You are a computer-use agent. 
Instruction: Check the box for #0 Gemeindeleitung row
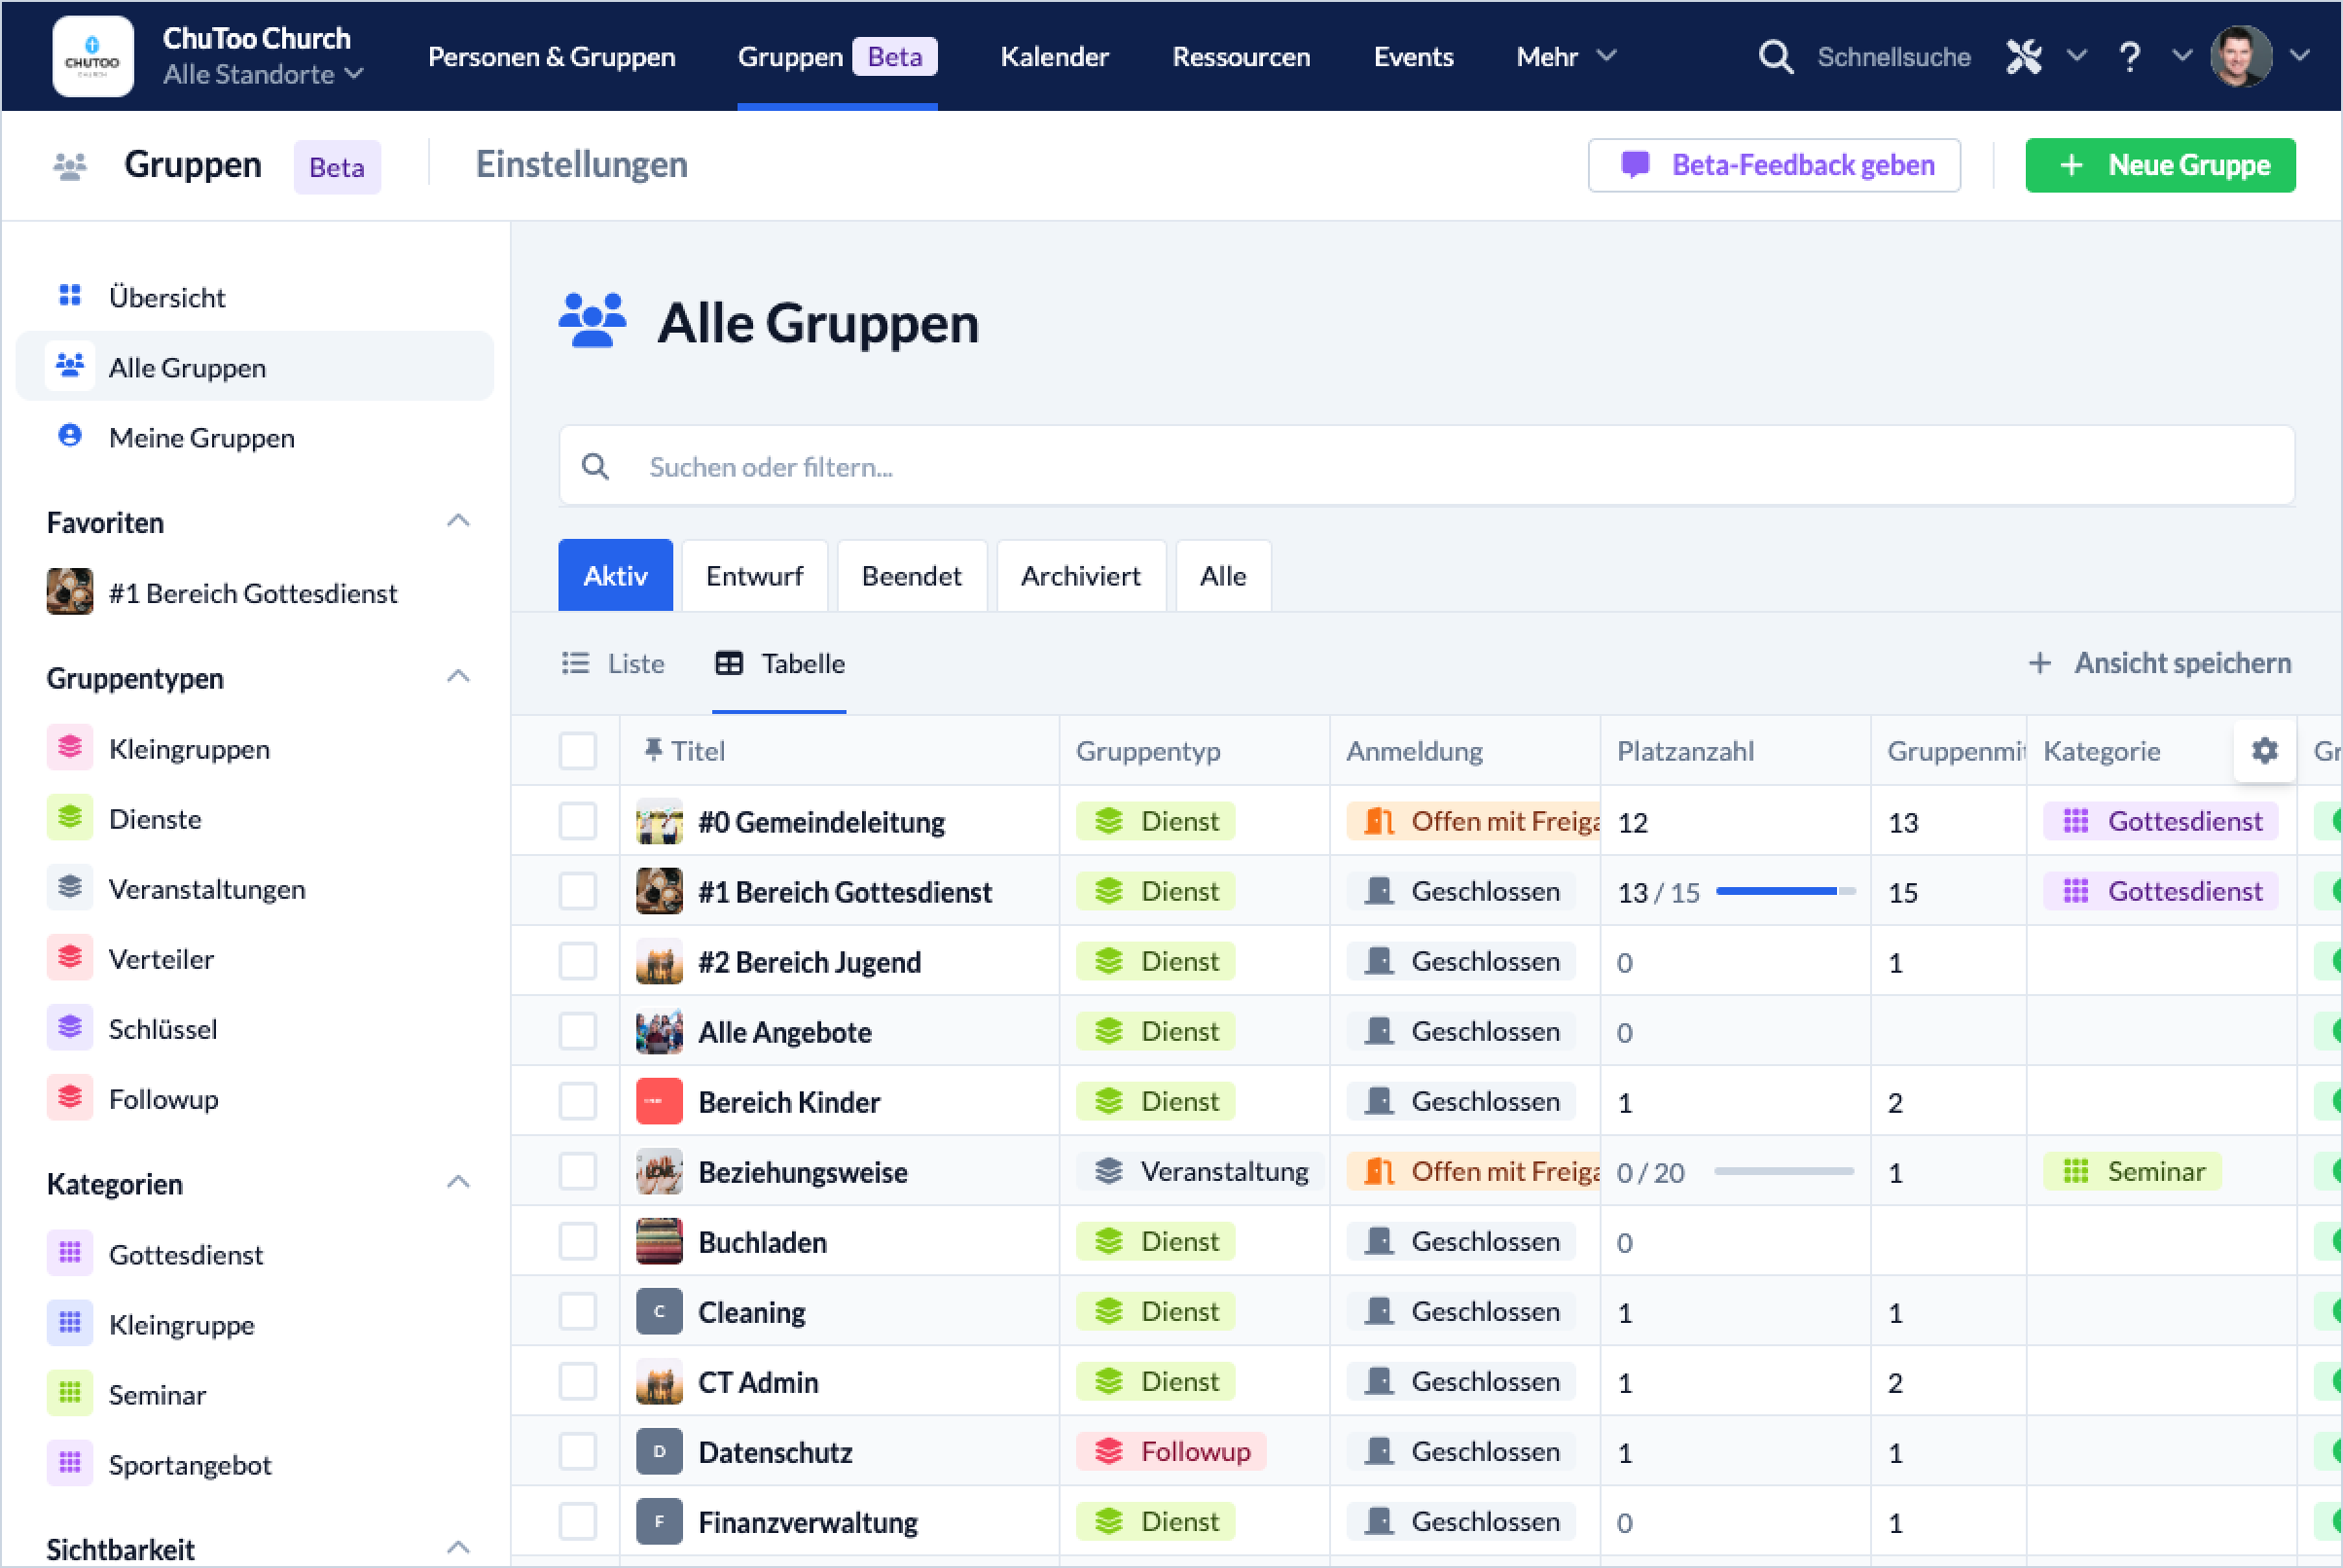[x=577, y=821]
